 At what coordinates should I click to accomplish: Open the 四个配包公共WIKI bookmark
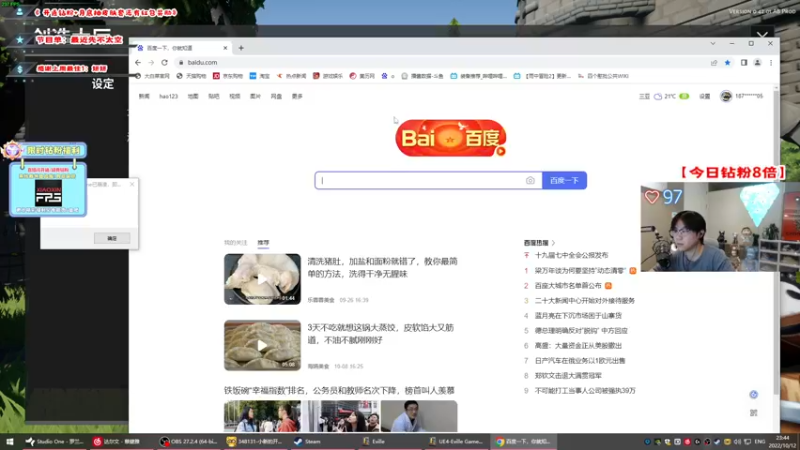pyautogui.click(x=603, y=76)
